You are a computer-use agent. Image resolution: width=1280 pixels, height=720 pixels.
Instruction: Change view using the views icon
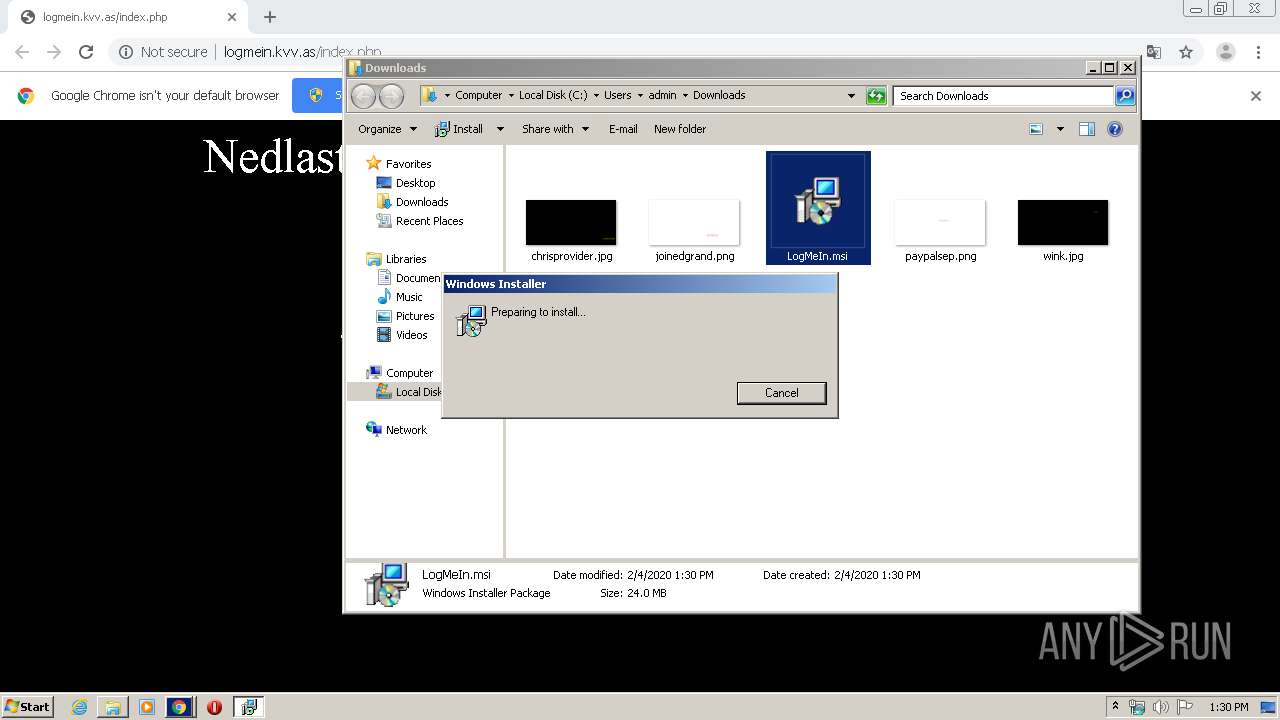1036,129
